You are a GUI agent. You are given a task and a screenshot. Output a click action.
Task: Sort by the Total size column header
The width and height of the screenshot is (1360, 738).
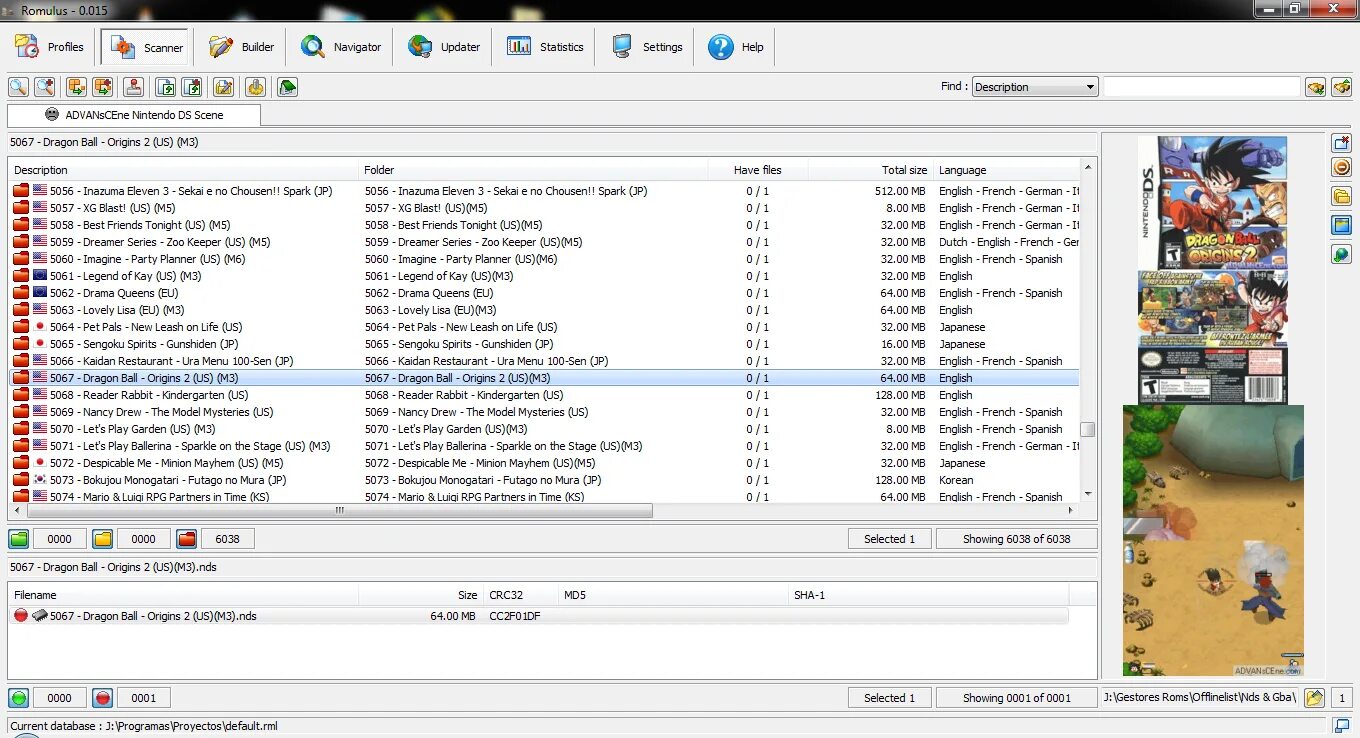coord(870,170)
